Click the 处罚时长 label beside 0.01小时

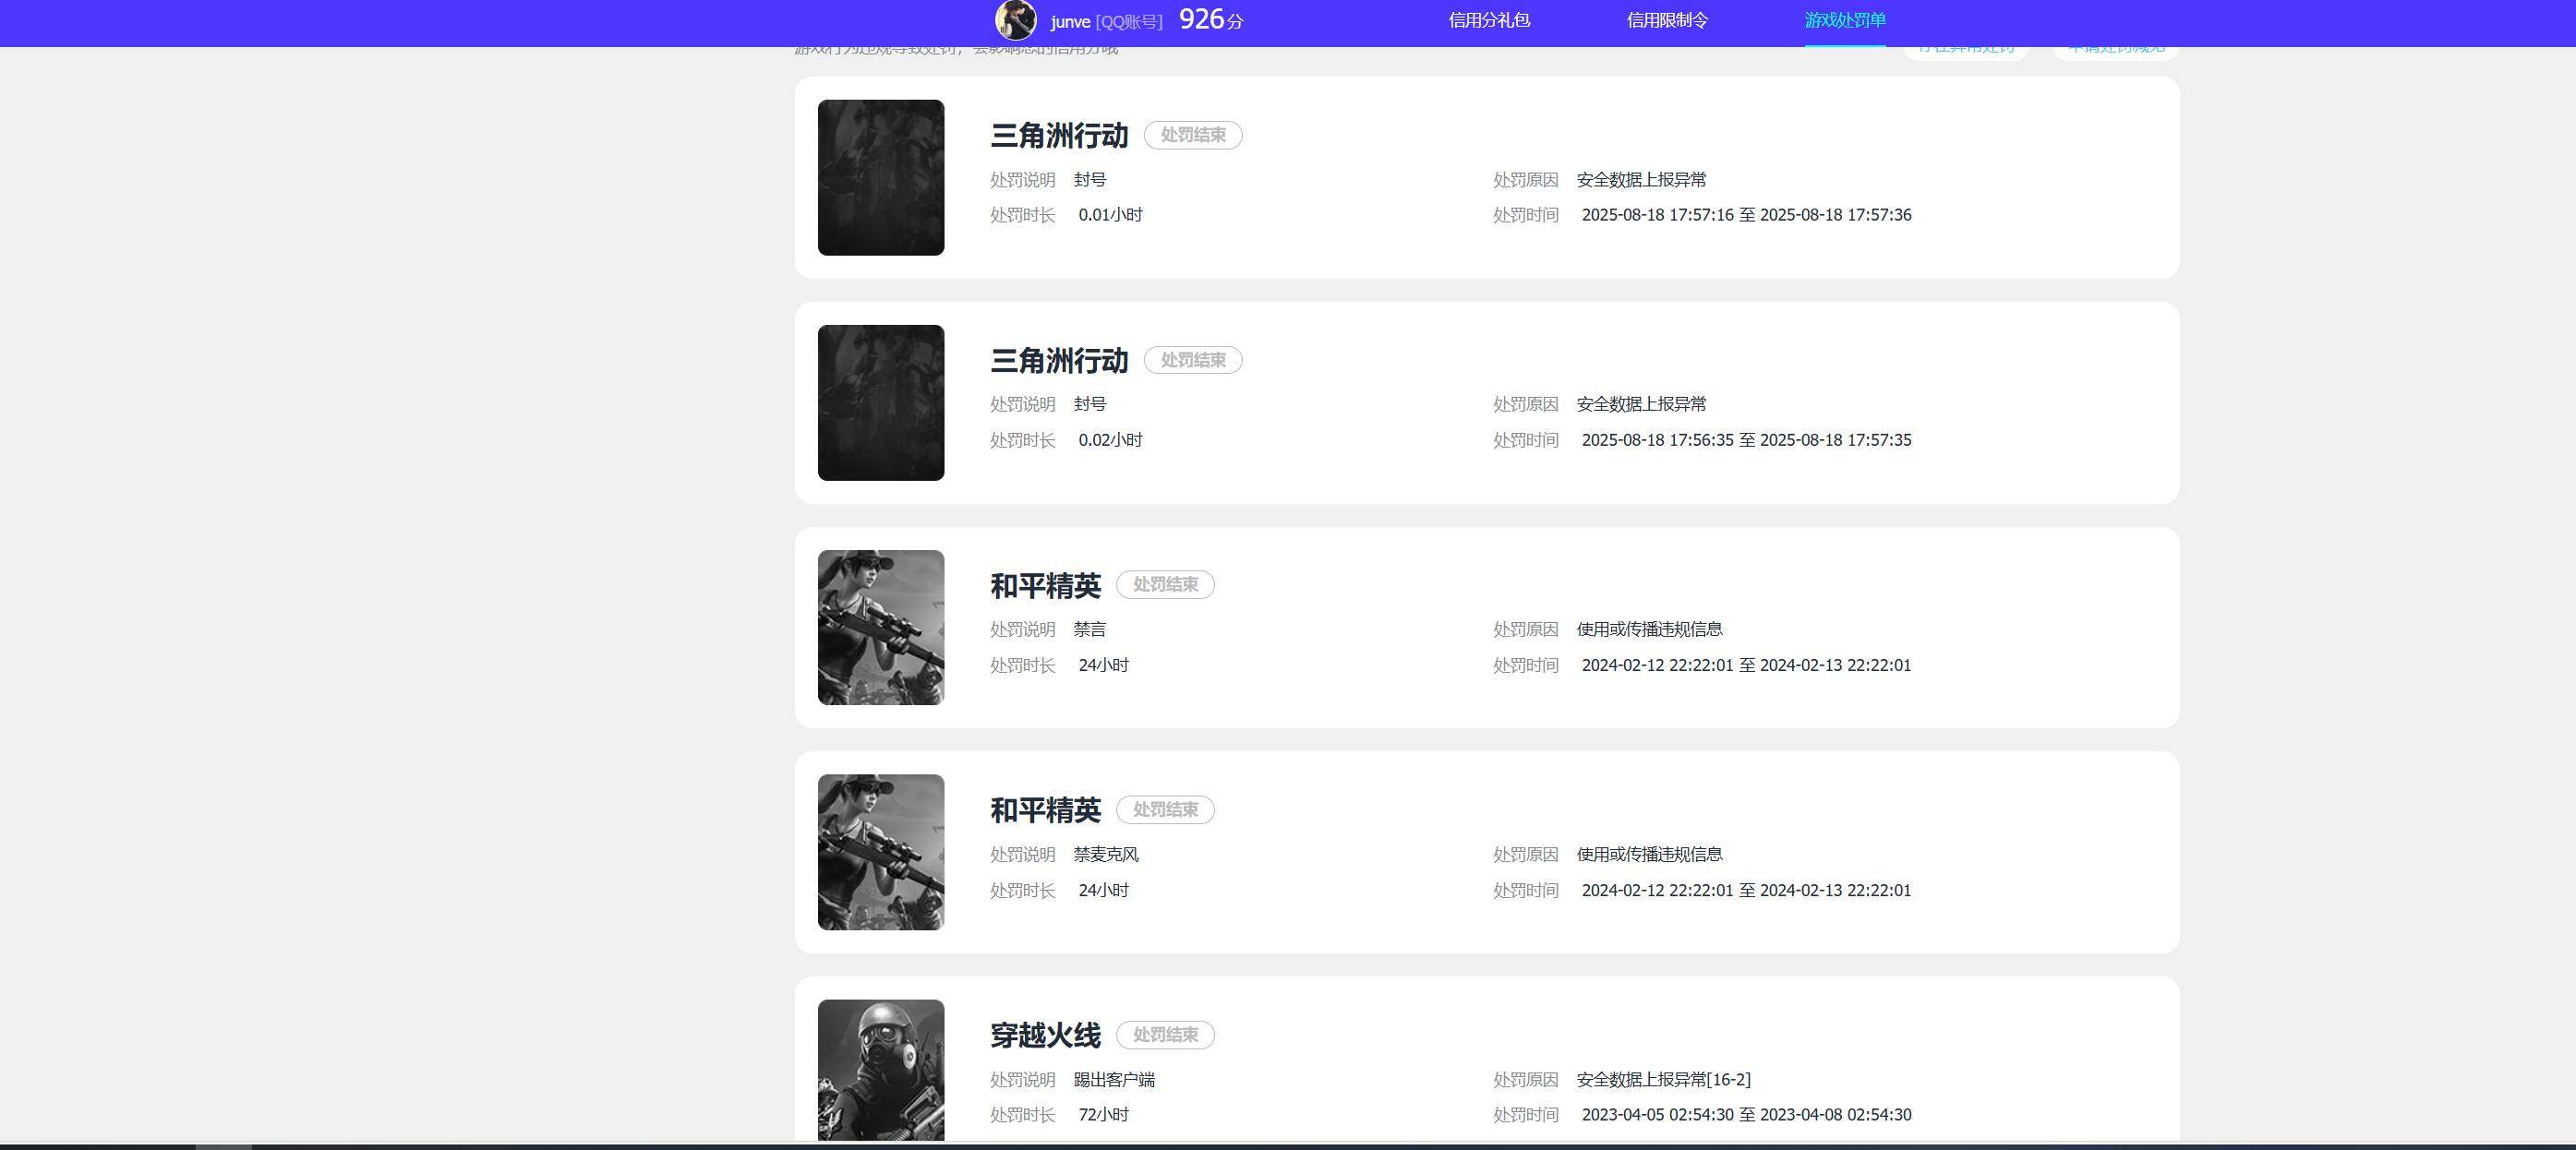[1022, 215]
